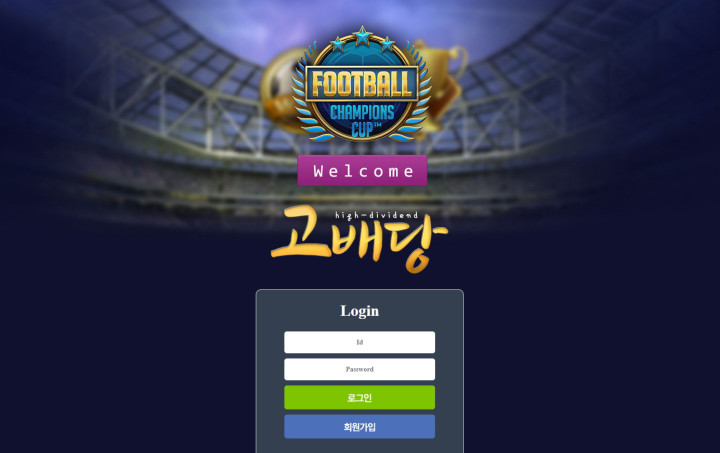Focus the Id input field

[360, 342]
